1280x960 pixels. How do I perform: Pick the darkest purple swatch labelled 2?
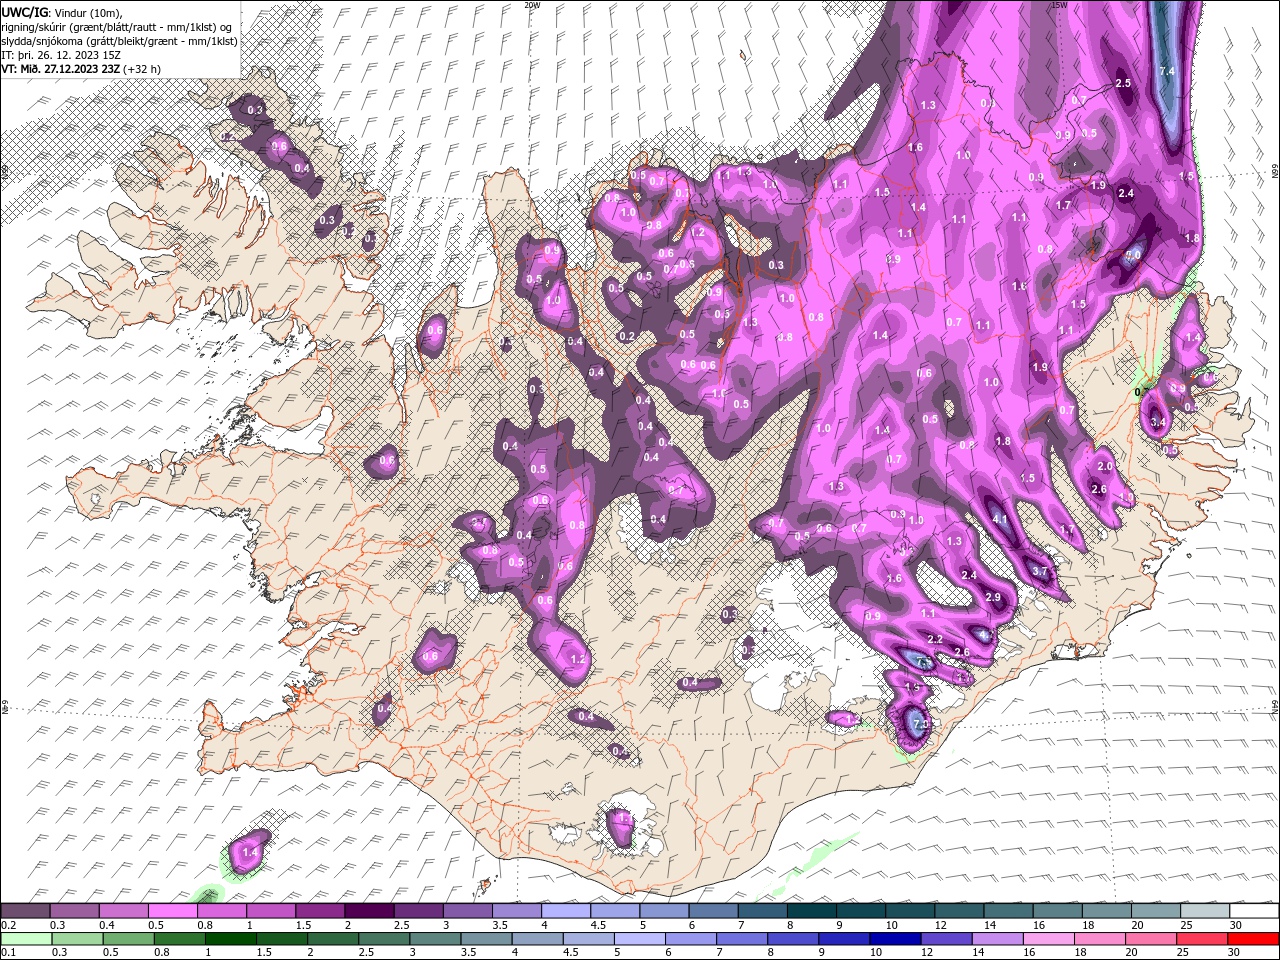pyautogui.click(x=369, y=911)
